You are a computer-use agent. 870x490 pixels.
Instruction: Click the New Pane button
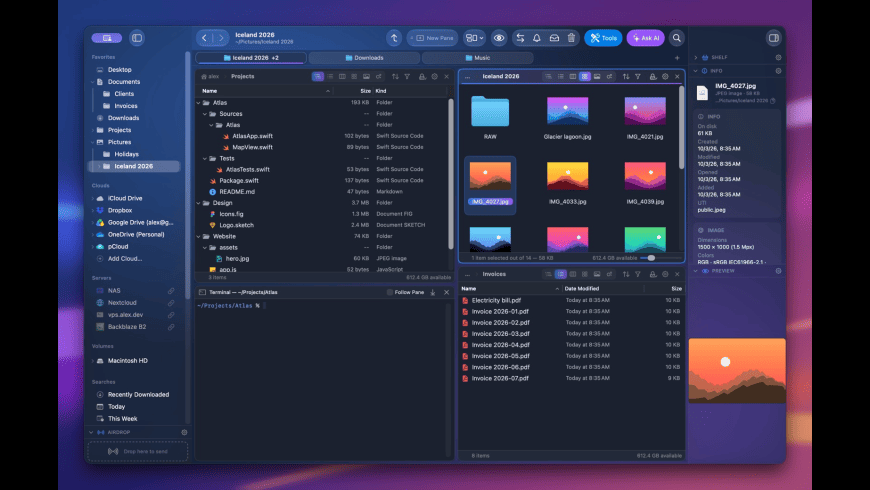433,38
